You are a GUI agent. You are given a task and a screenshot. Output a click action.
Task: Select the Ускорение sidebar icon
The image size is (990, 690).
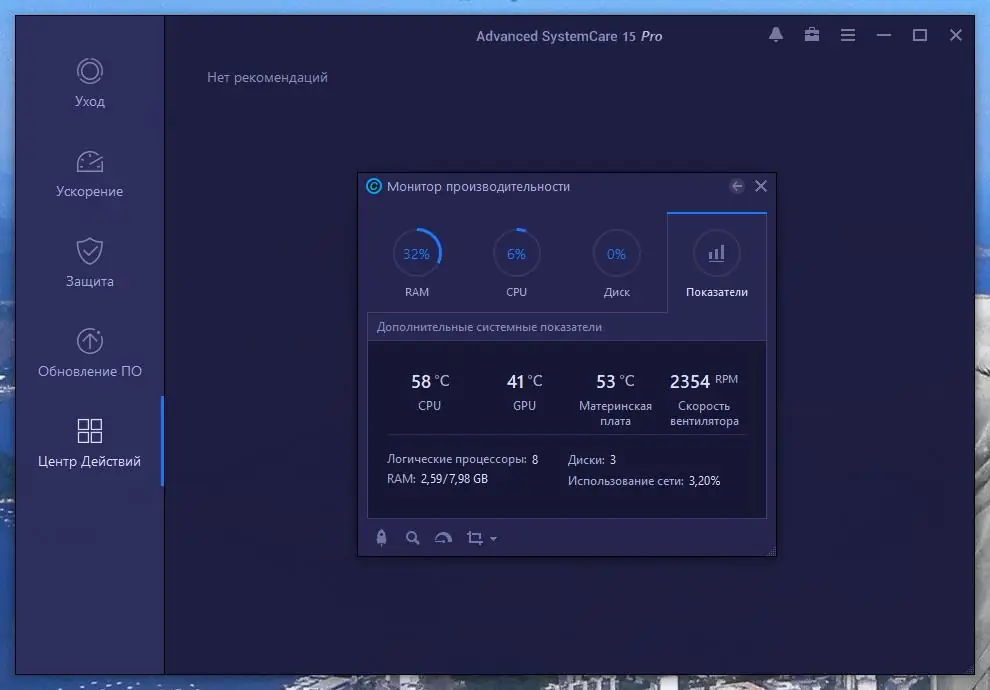89,172
